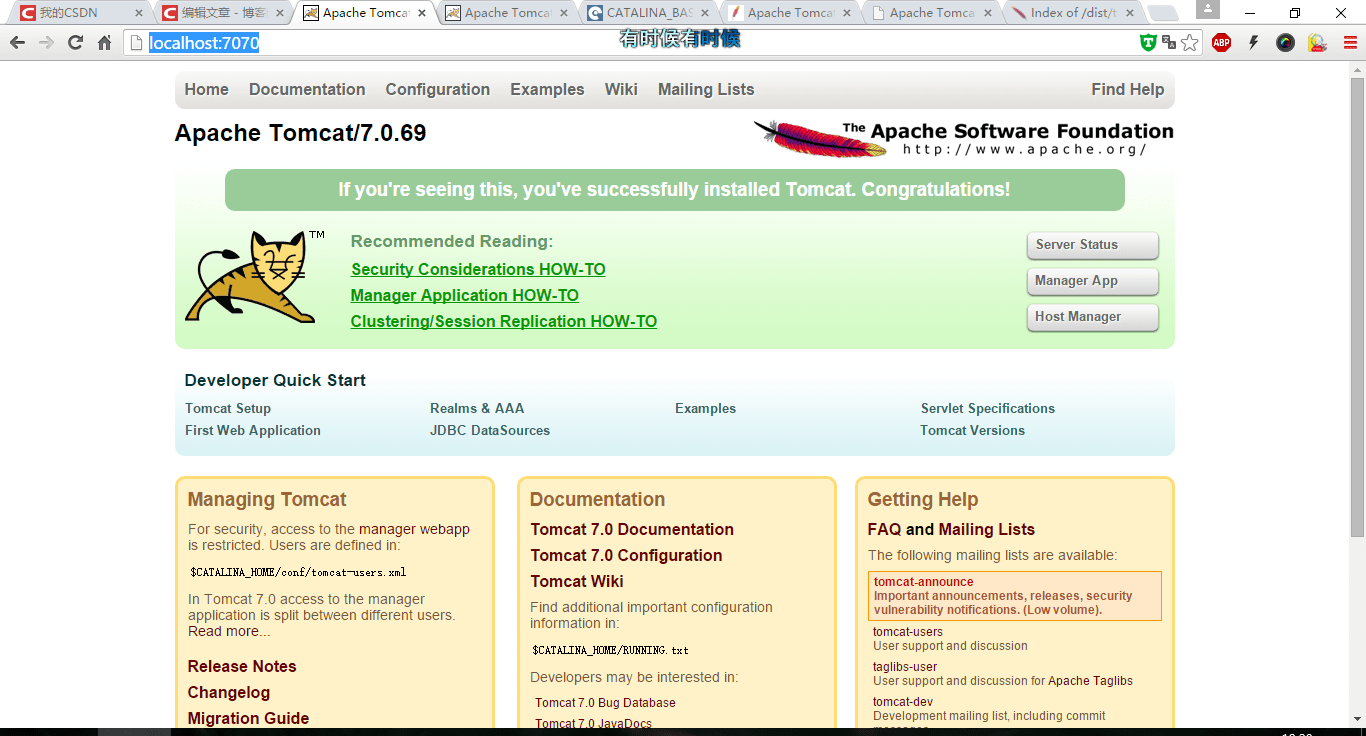Open the FAQ link under Getting Help

(x=884, y=529)
